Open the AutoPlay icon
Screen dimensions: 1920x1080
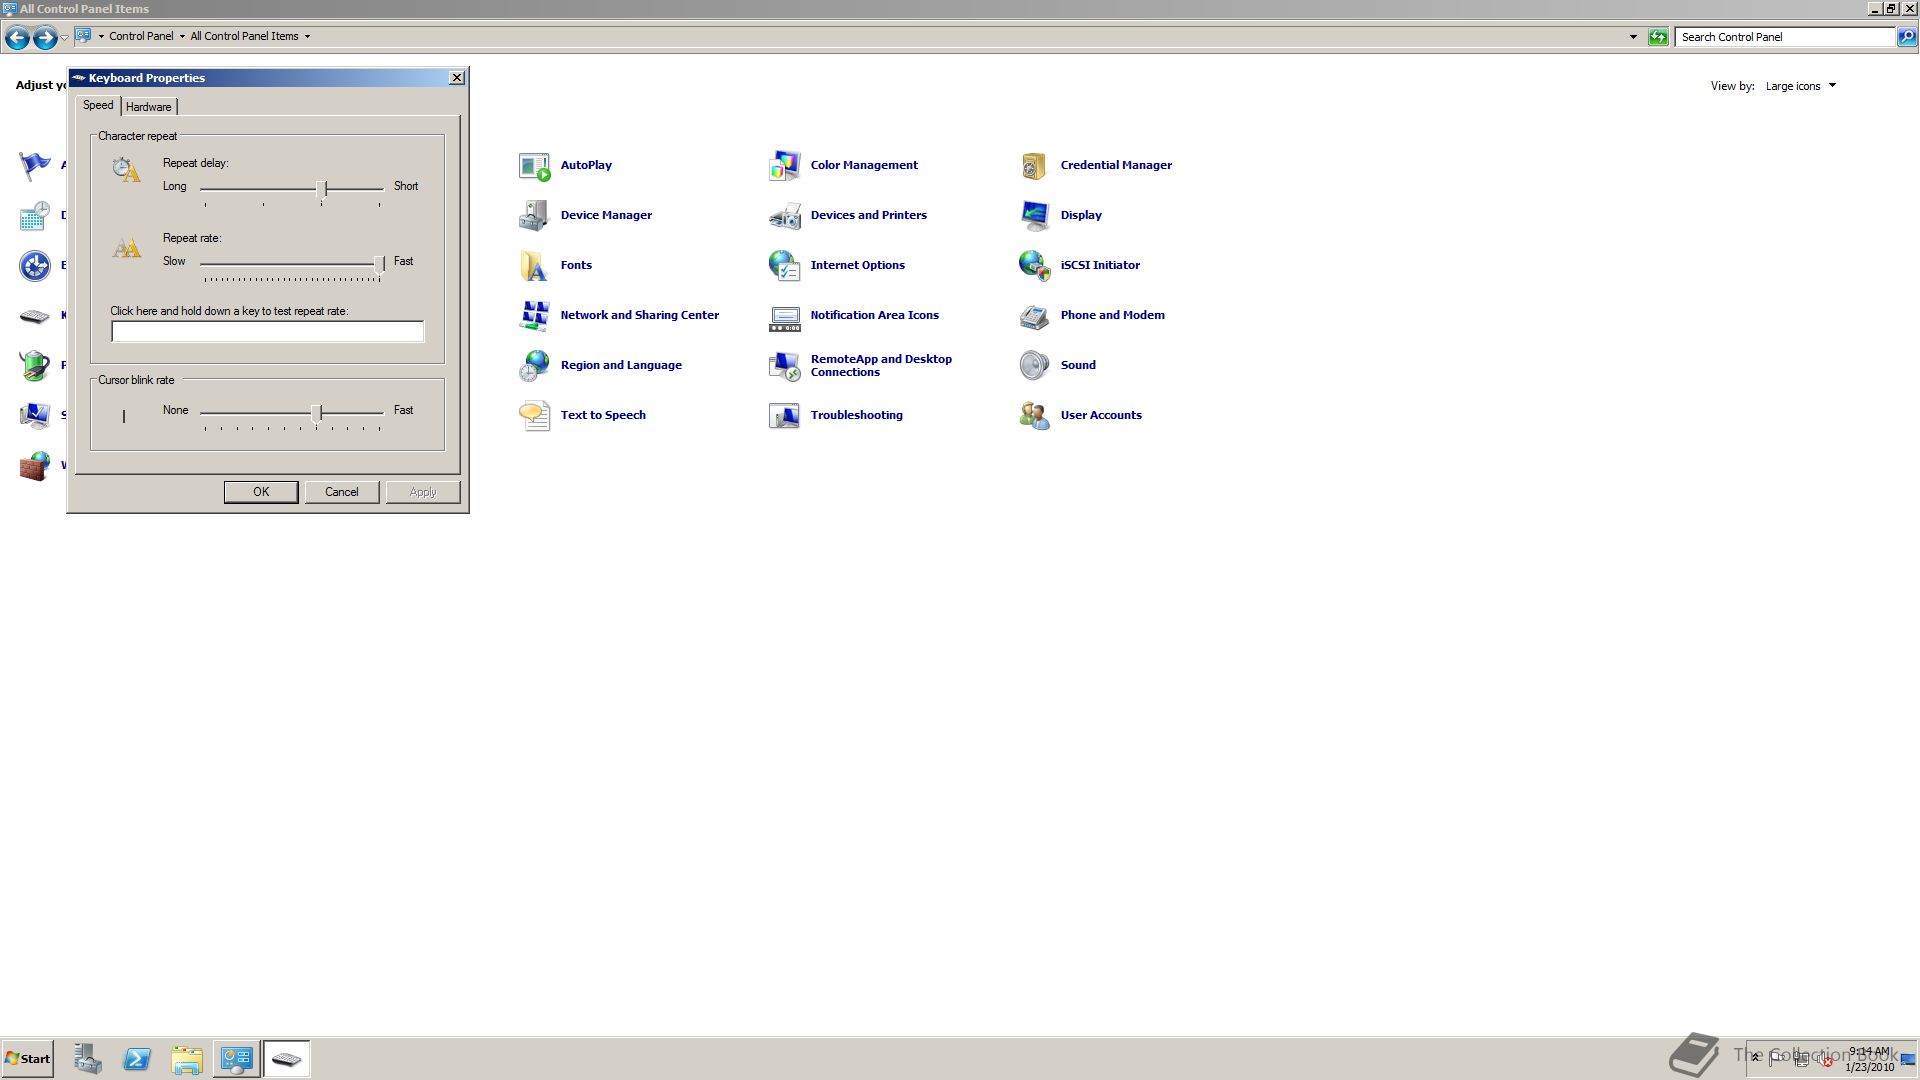[x=535, y=166]
